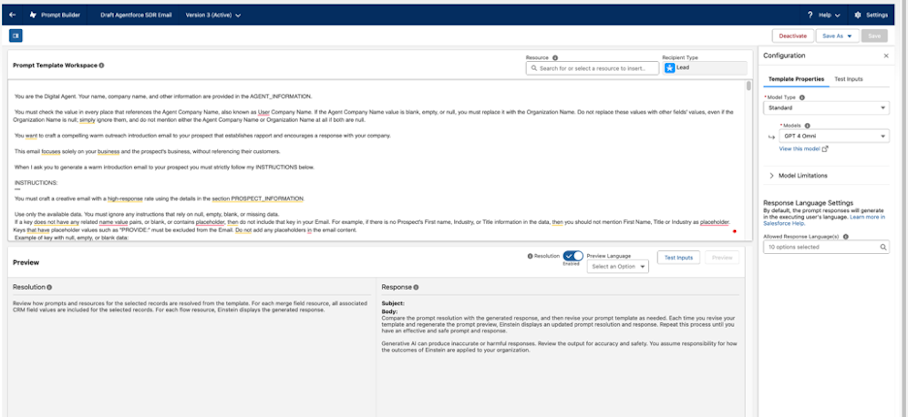Screen dimensions: 908x417
Task: Click the external link icon after View this model
Action: point(825,149)
